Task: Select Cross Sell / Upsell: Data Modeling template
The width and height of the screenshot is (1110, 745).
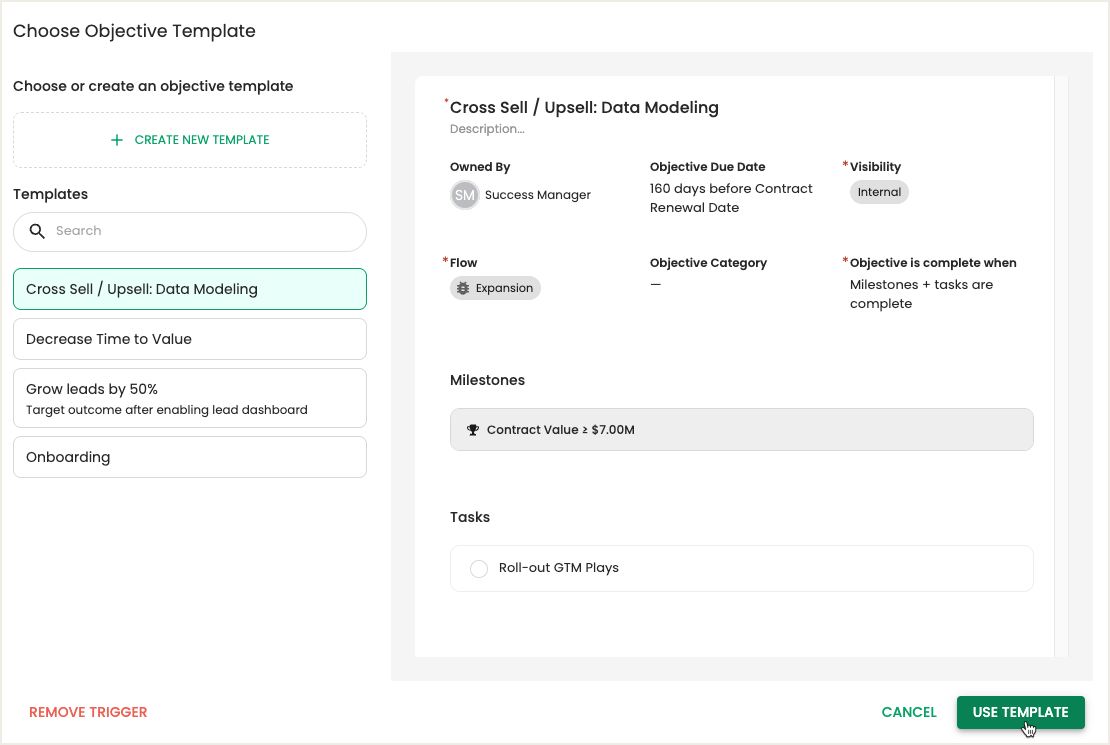Action: point(190,289)
